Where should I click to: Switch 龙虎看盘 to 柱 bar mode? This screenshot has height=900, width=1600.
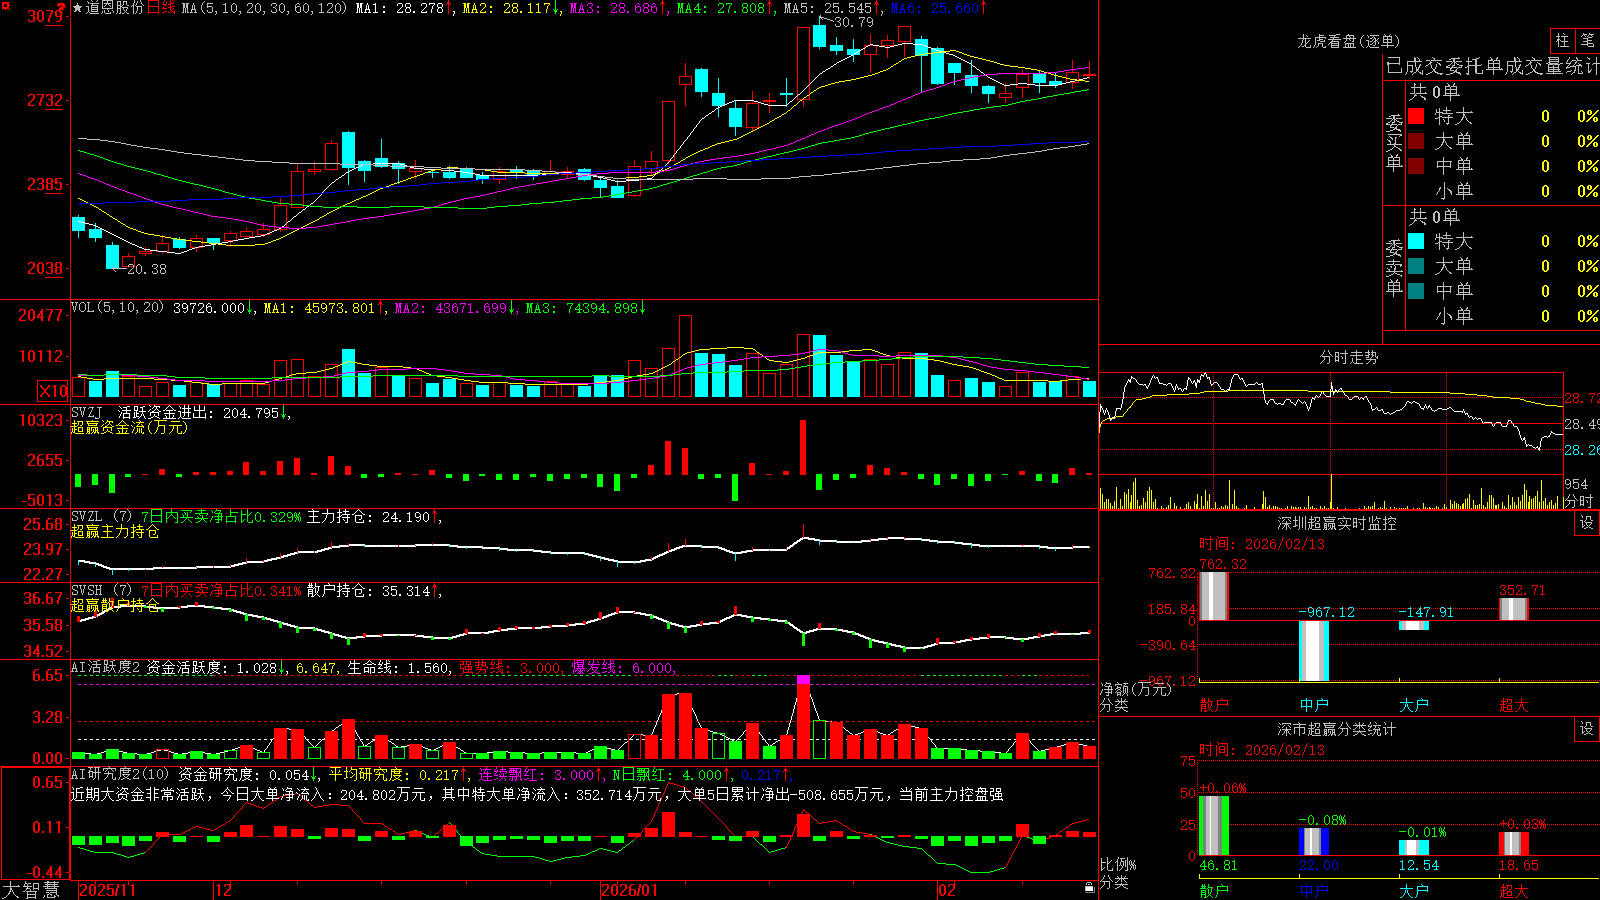1562,40
